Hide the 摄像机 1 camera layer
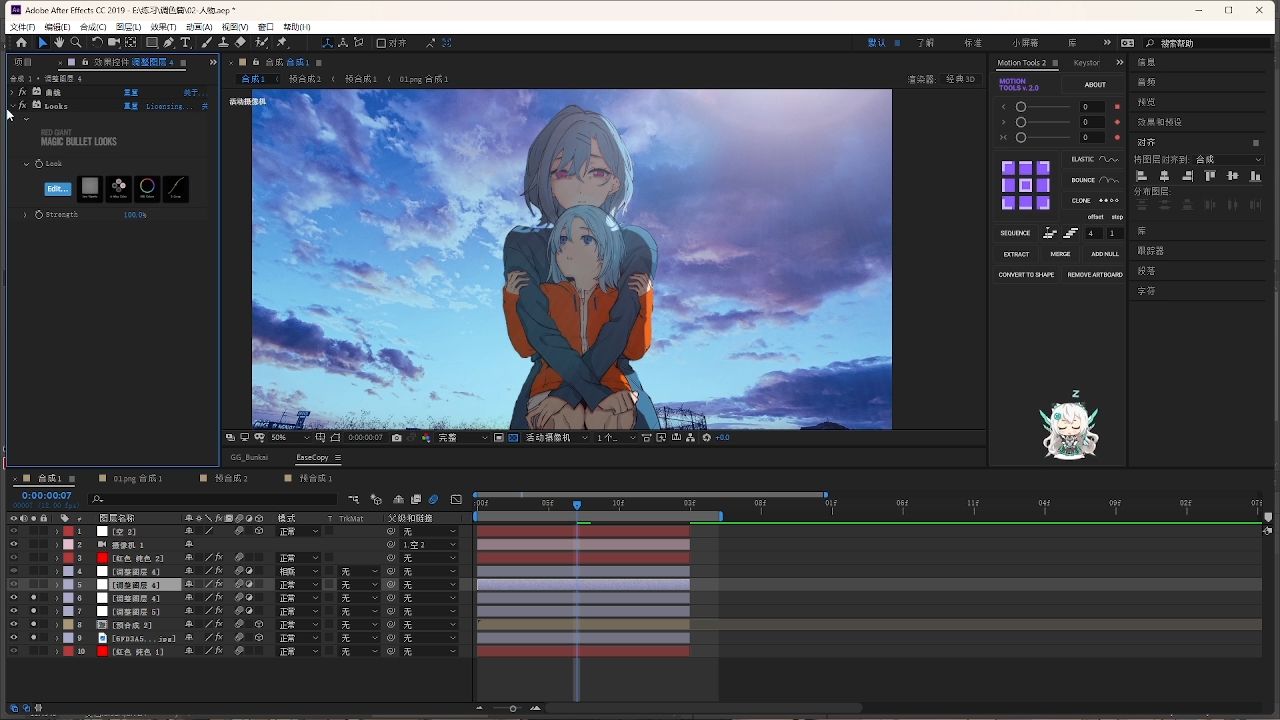This screenshot has height=720, width=1280. [14, 545]
